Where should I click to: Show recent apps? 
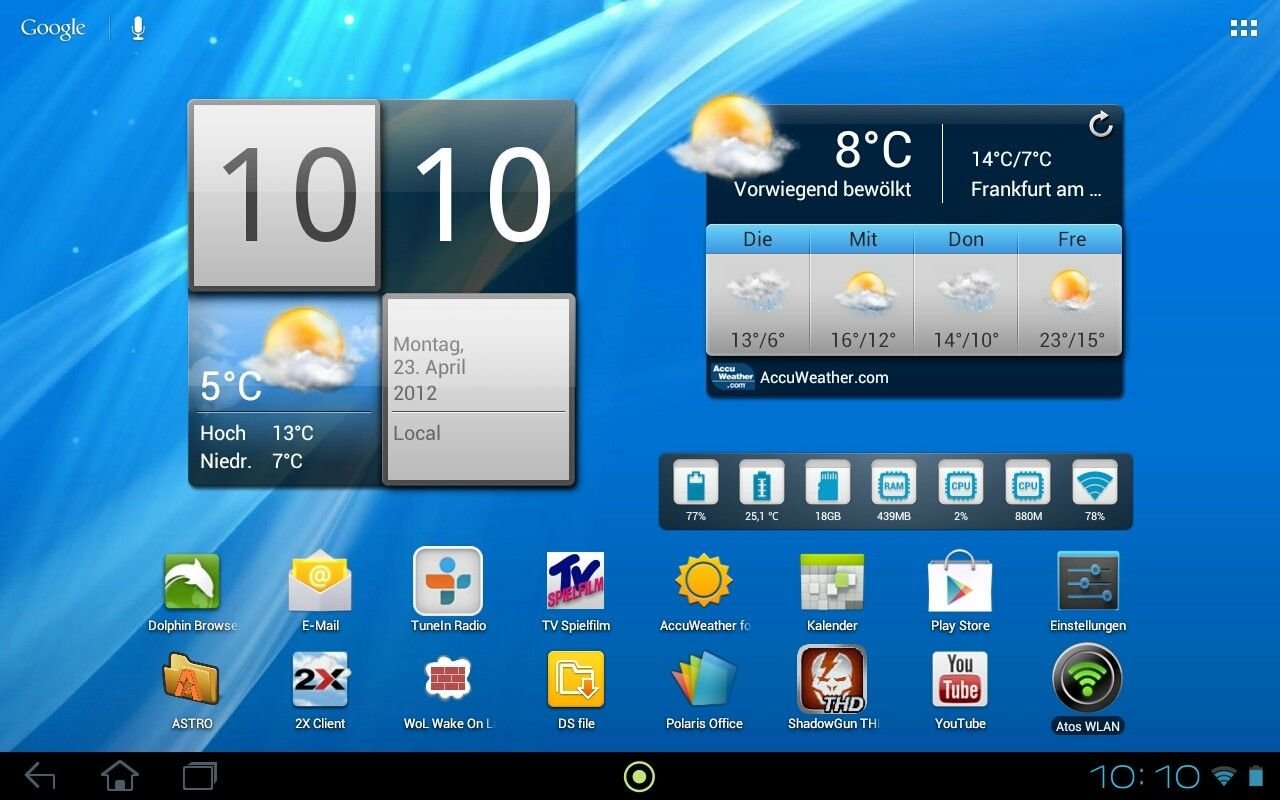(200, 776)
